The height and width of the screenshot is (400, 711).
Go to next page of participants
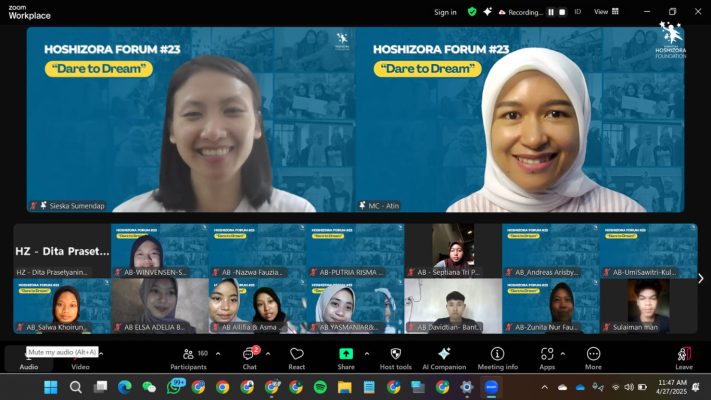[x=701, y=278]
